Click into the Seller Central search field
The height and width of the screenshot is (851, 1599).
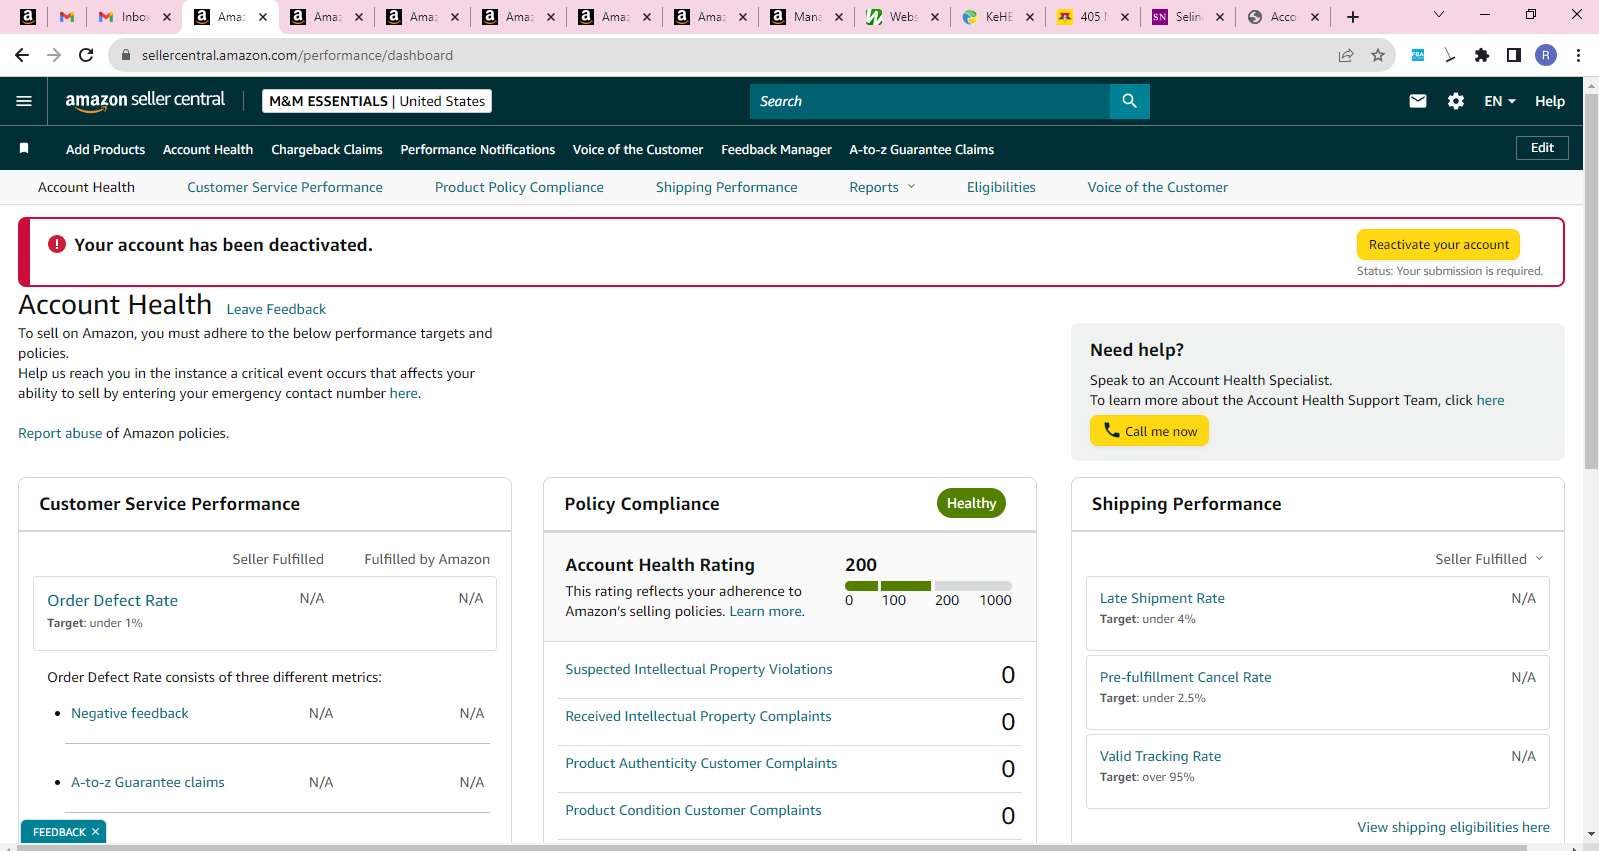coord(930,101)
